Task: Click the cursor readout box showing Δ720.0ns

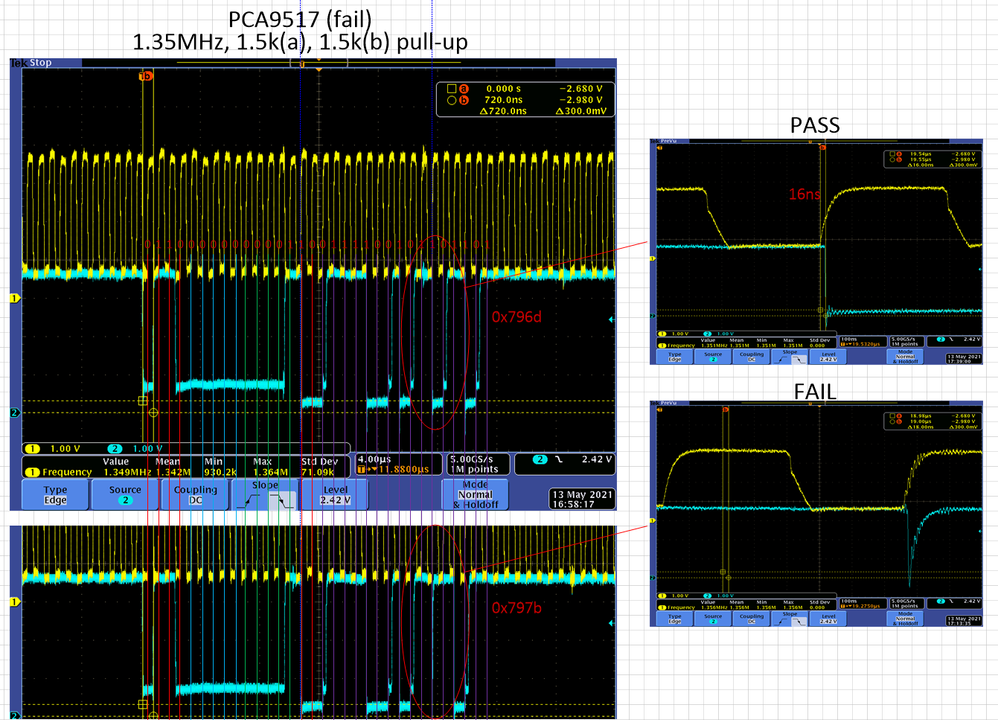Action: click(526, 99)
